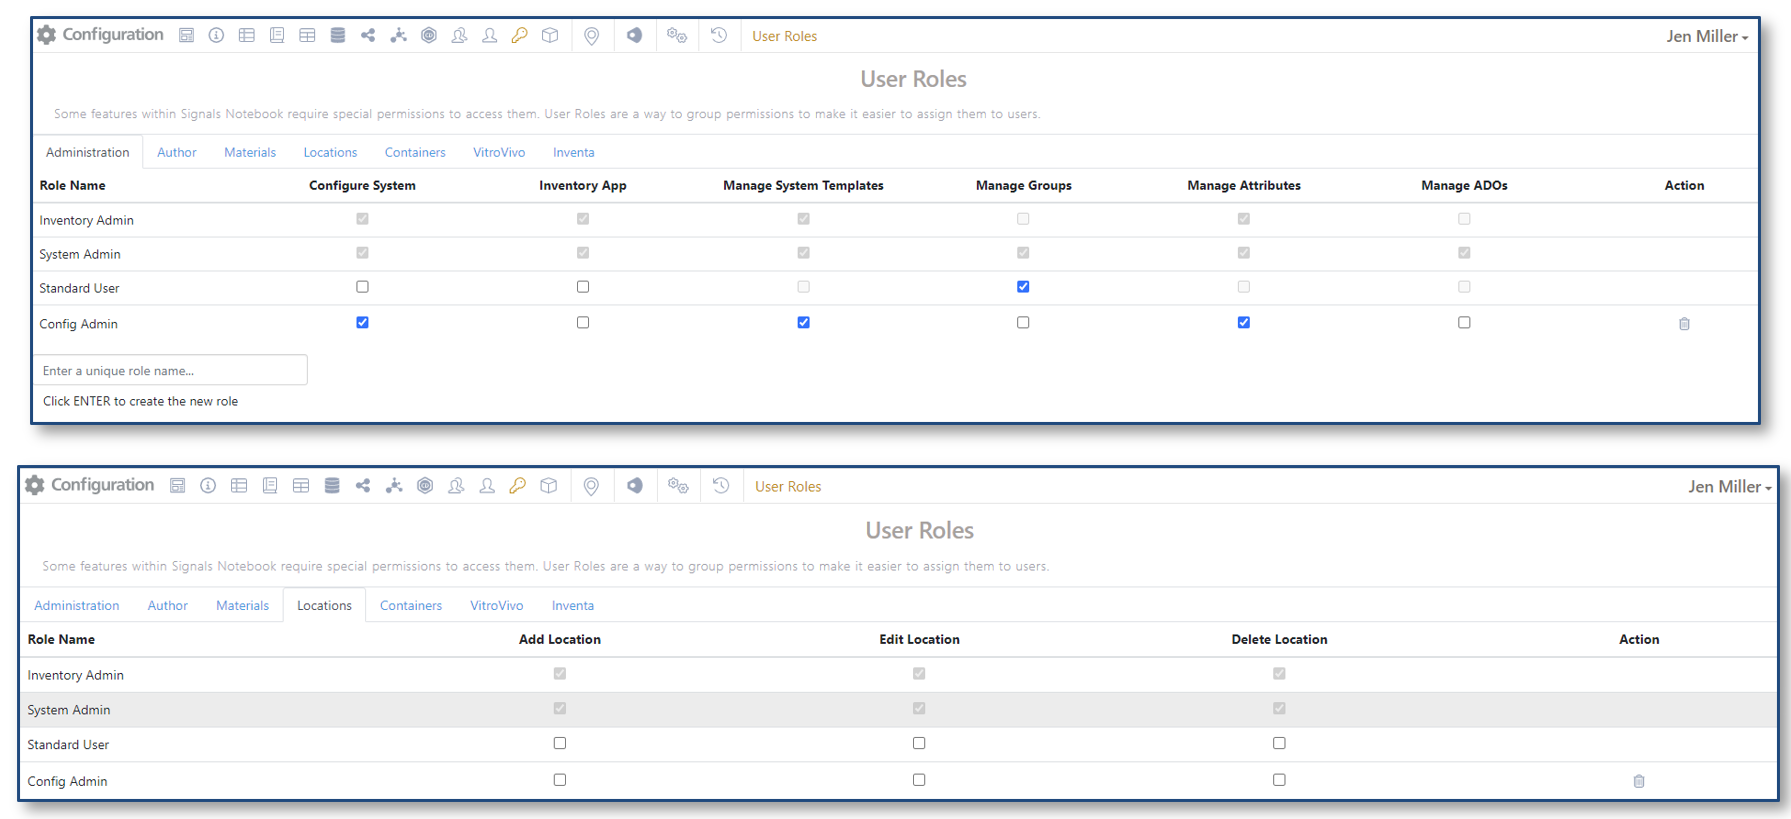The height and width of the screenshot is (819, 1791).
Task: Click the Configuration gear icon in the Locations view
Action: tap(35, 485)
